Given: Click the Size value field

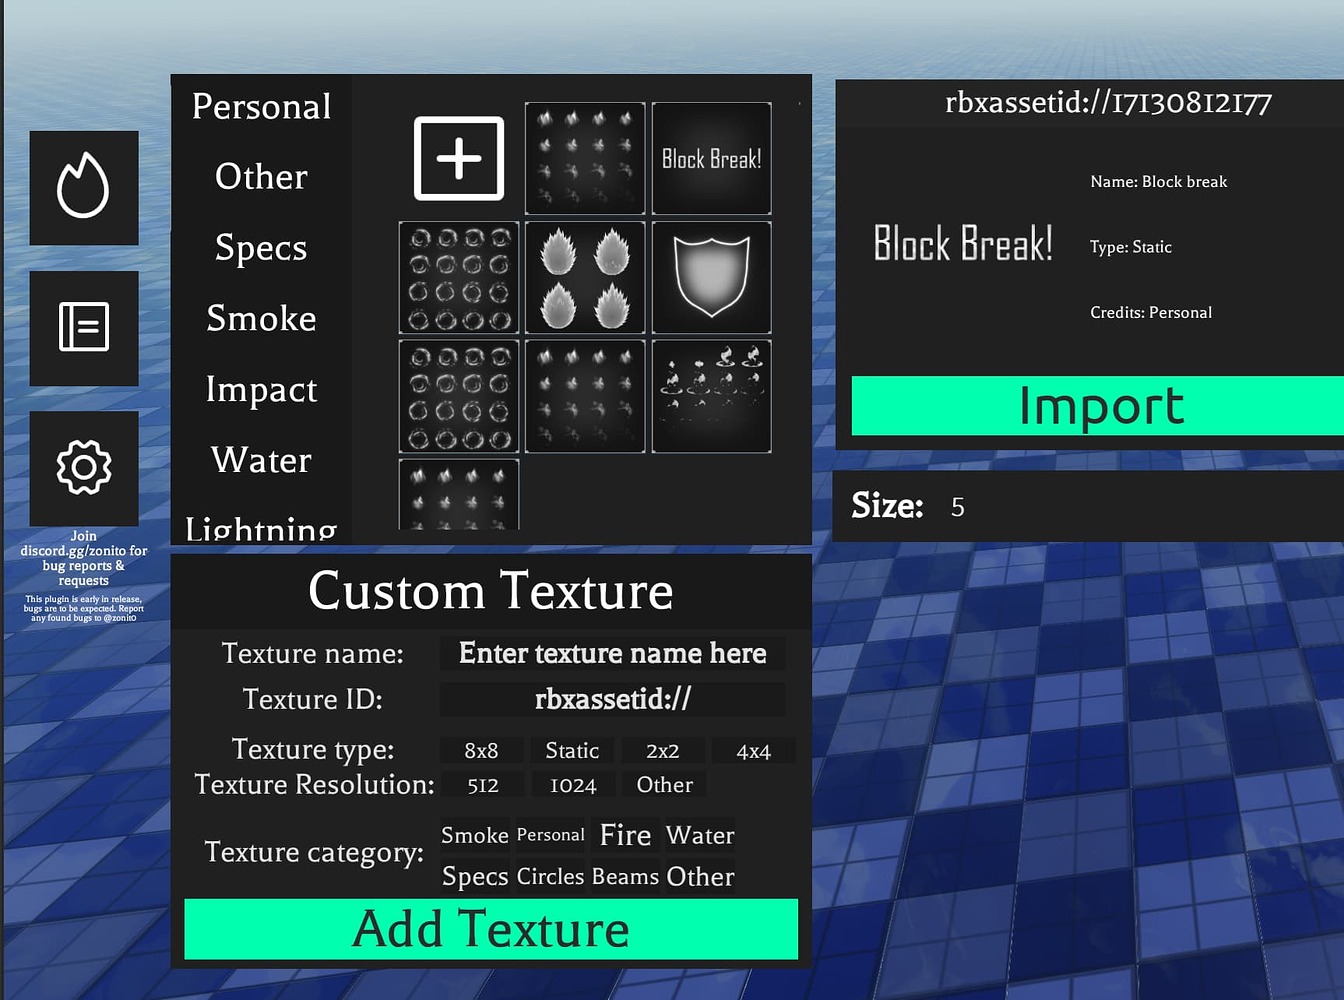Looking at the screenshot, I should [957, 506].
